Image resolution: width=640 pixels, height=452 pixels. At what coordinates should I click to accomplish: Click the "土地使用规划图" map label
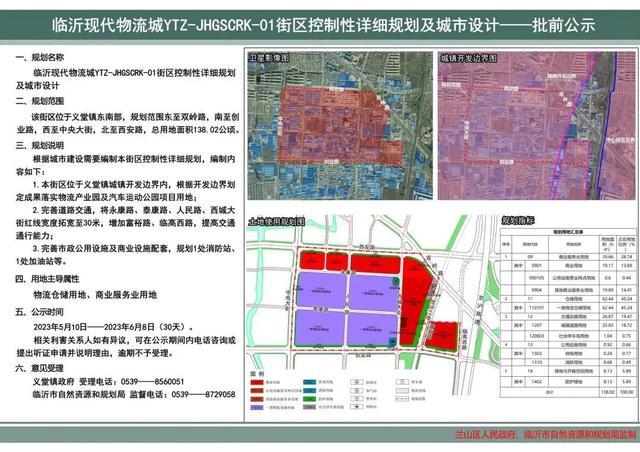pos(277,222)
